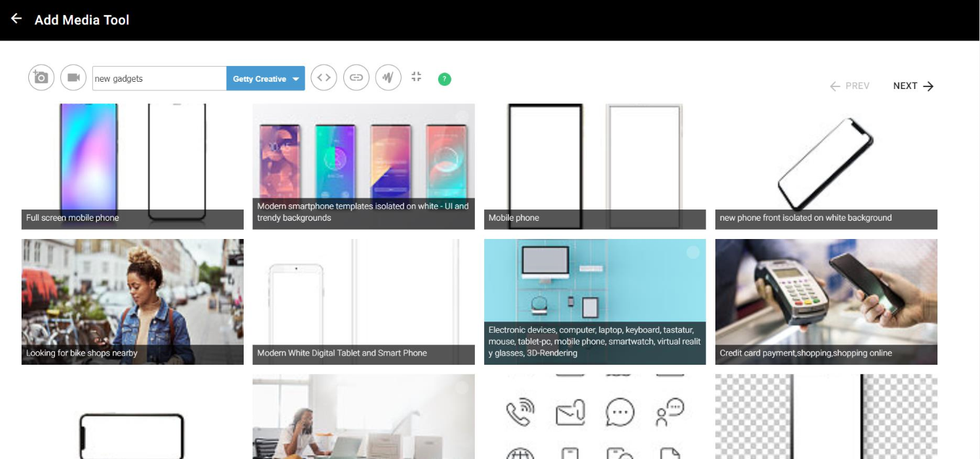Go to the NEXT page of results
This screenshot has height=459, width=980.
(x=913, y=86)
